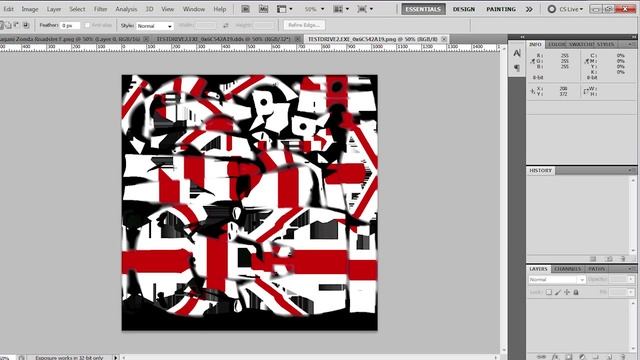The height and width of the screenshot is (360, 640).
Task: Create a new snapshot in History panel
Action: coord(609,259)
